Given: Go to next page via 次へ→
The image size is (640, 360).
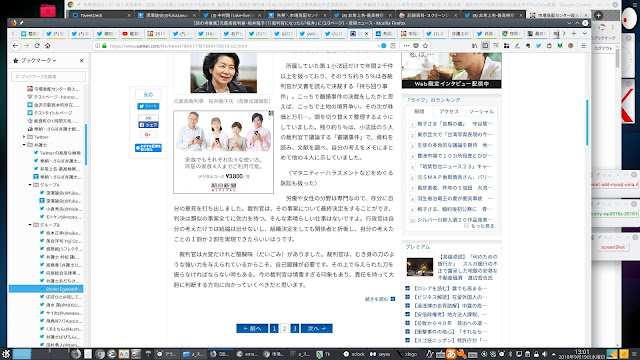Looking at the screenshot, I should [317, 328].
